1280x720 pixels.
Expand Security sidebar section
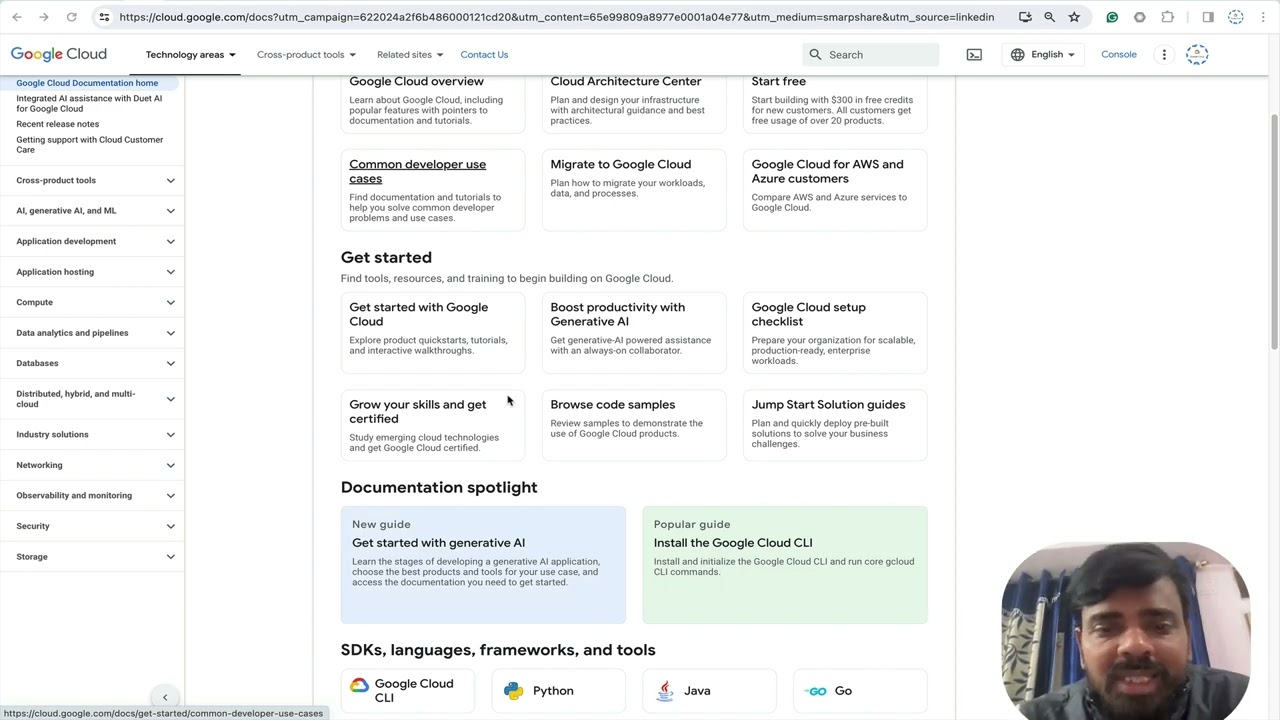click(x=92, y=526)
